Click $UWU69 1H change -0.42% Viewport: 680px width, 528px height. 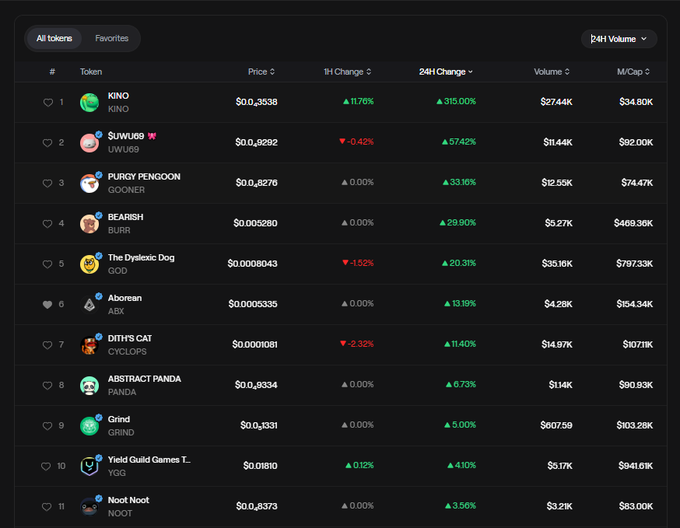point(356,142)
